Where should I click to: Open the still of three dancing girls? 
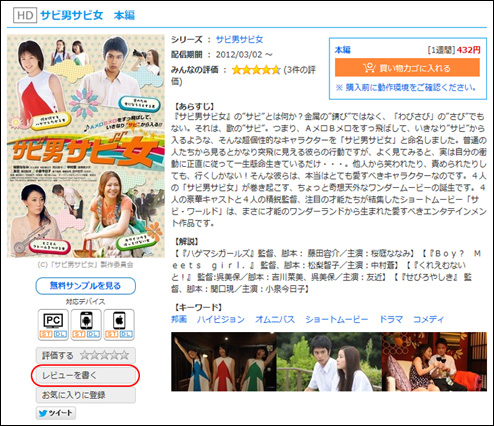pyautogui.click(x=224, y=361)
